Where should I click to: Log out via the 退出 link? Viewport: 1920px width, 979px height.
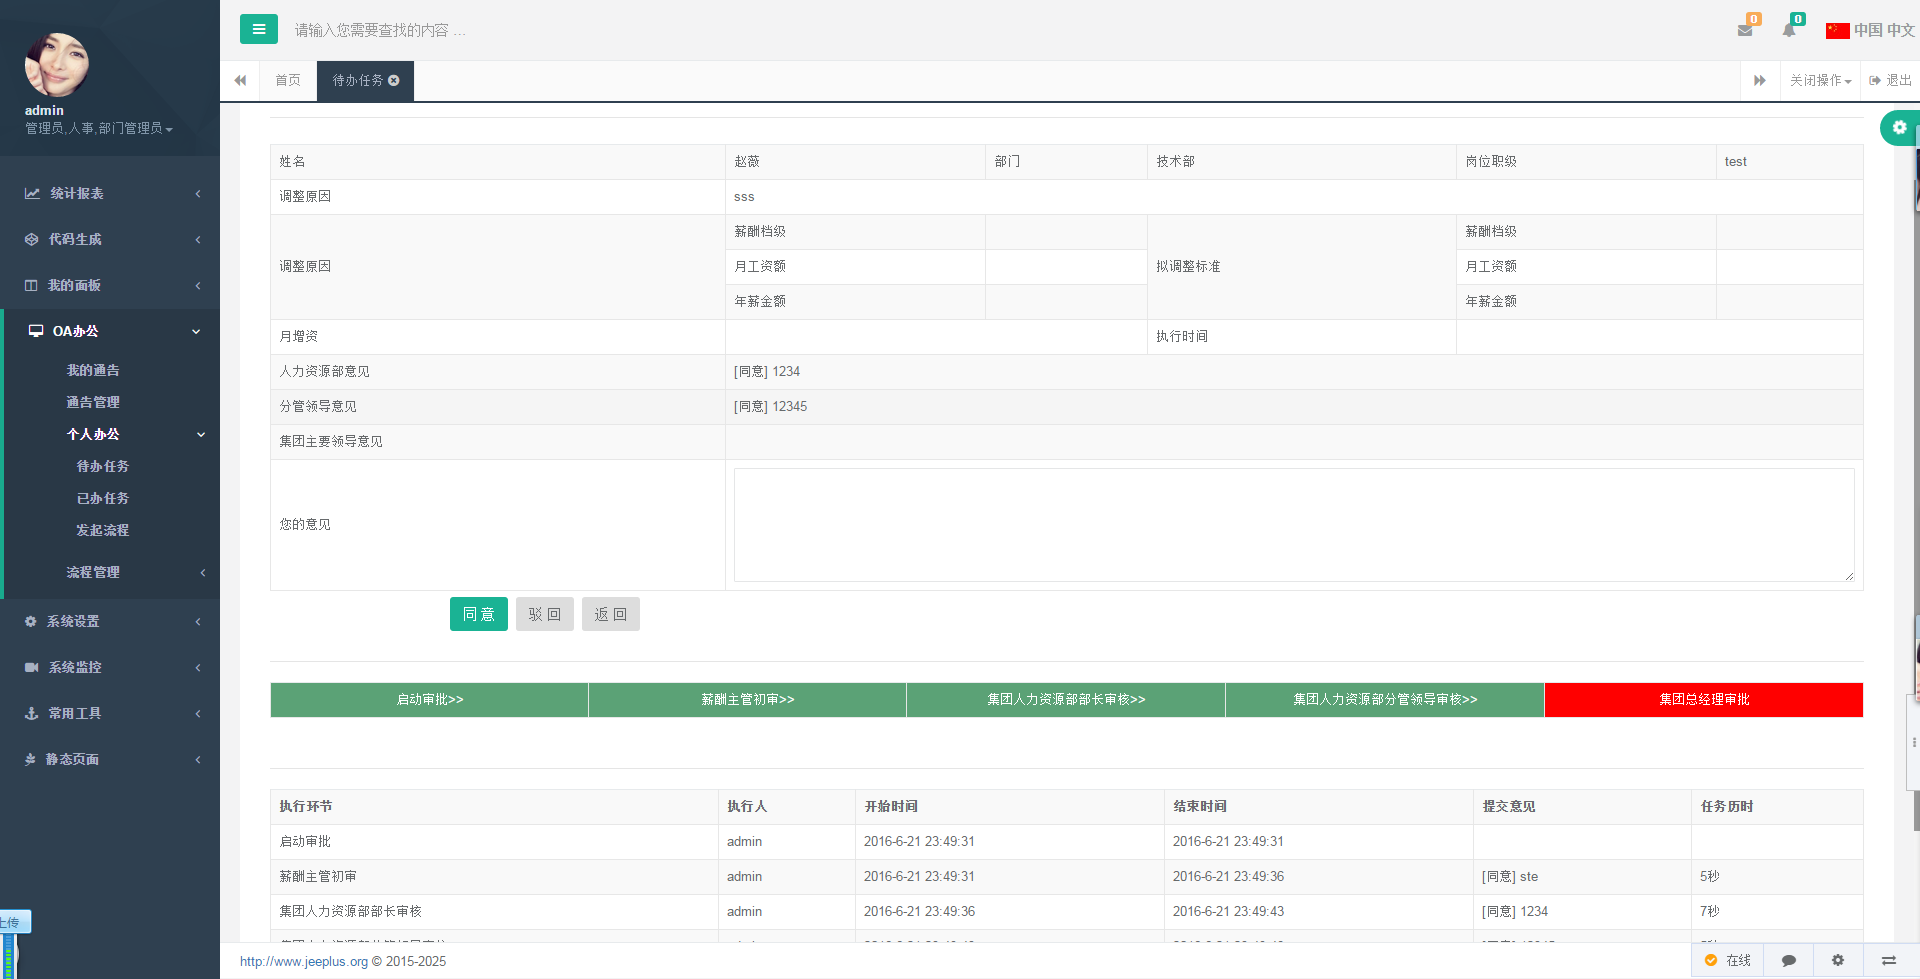[1890, 80]
